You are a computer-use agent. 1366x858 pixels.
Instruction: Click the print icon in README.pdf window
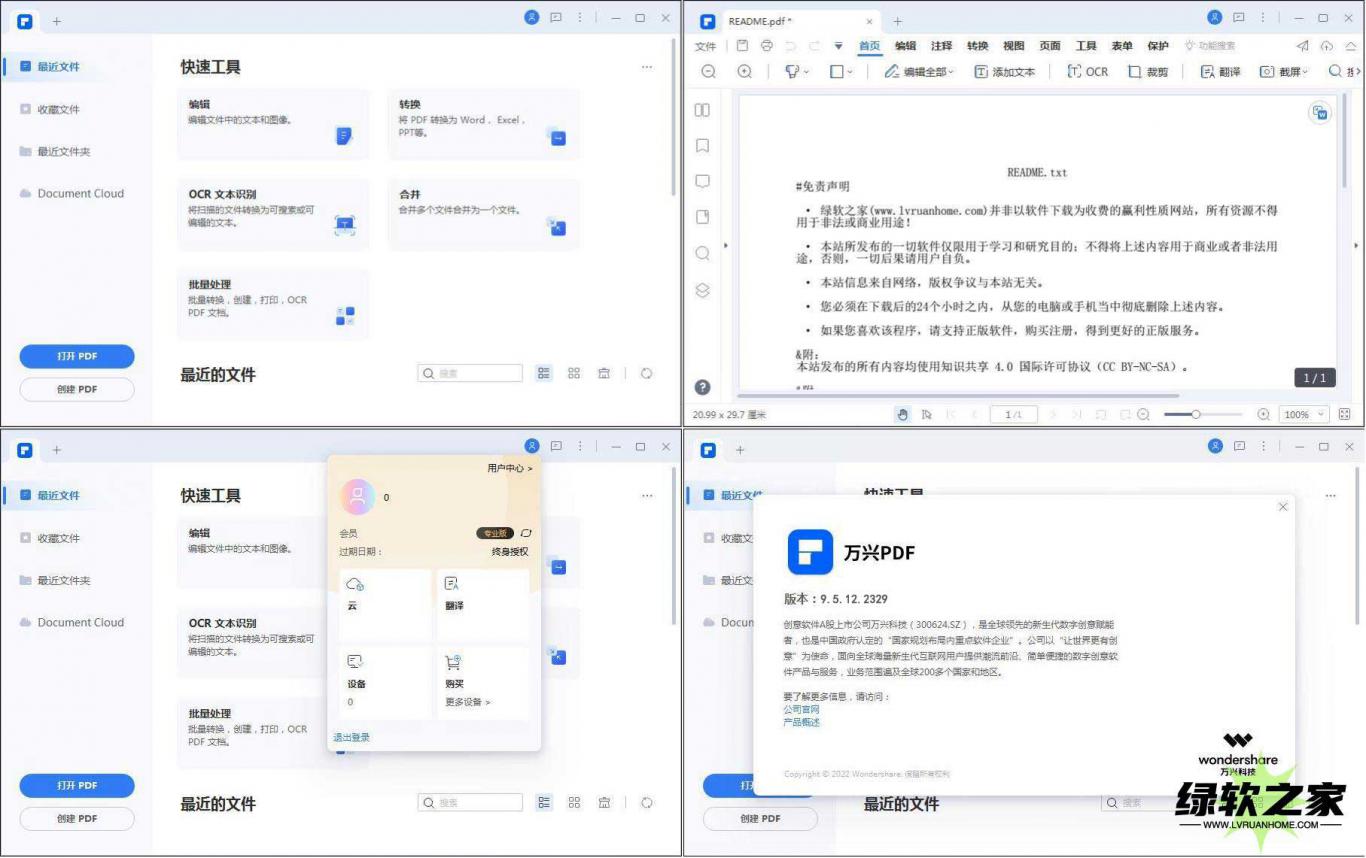click(x=767, y=46)
